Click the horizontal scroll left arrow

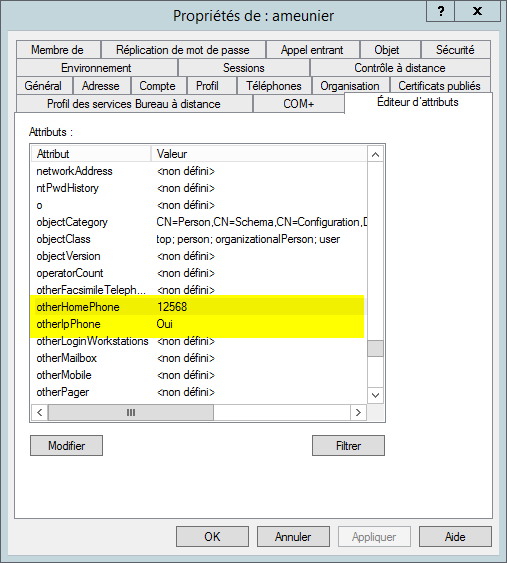tap(39, 412)
